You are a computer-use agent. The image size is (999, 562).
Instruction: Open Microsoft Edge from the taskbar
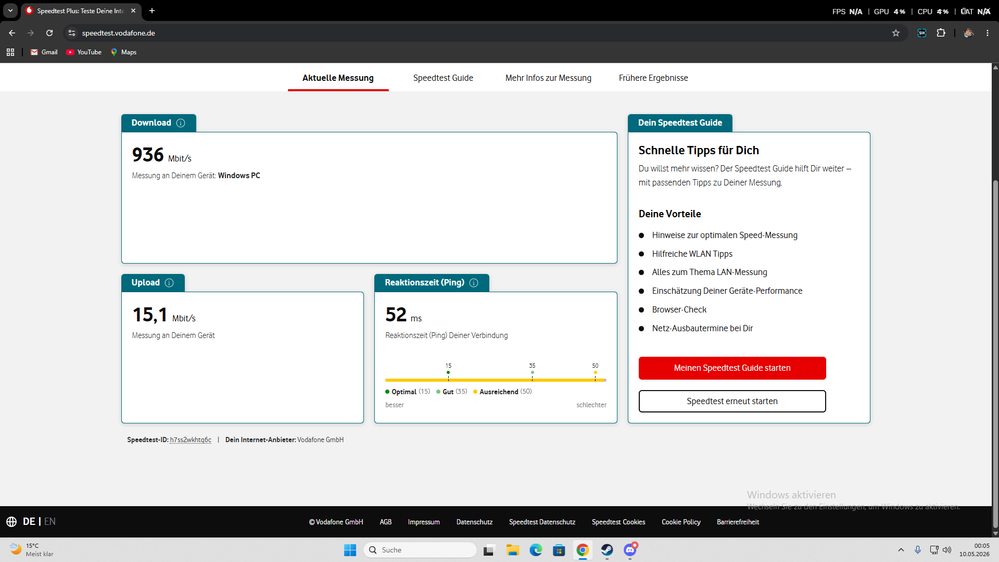[536, 550]
